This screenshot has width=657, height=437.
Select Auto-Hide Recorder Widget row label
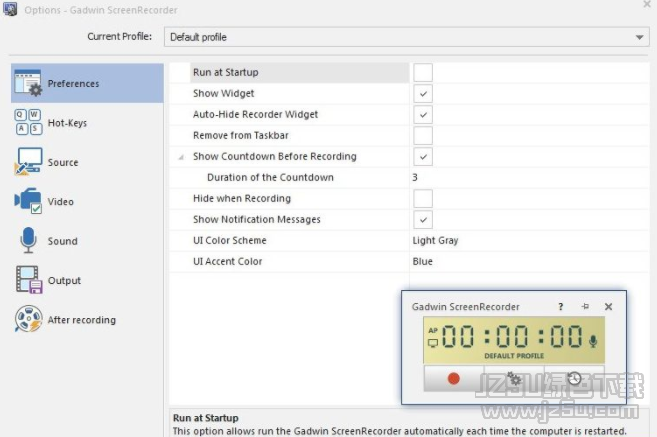(255, 114)
